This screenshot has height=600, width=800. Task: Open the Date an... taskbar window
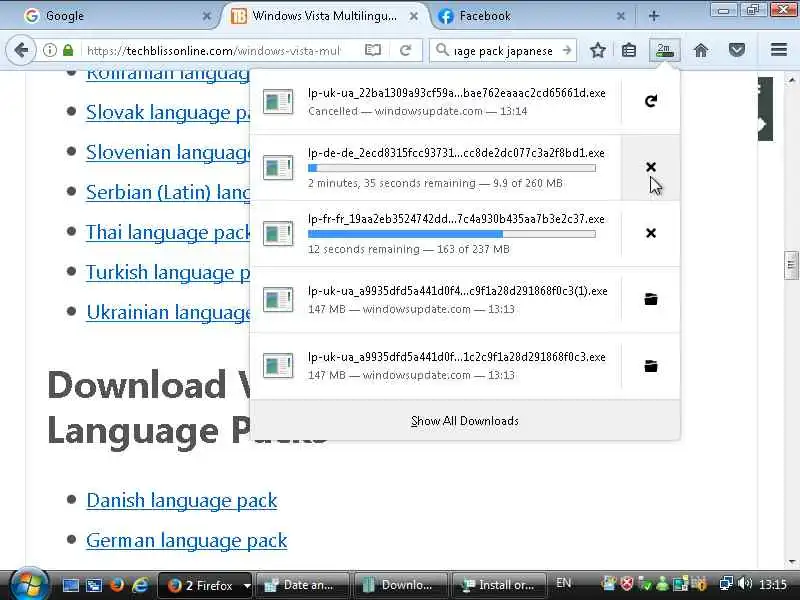pyautogui.click(x=303, y=585)
